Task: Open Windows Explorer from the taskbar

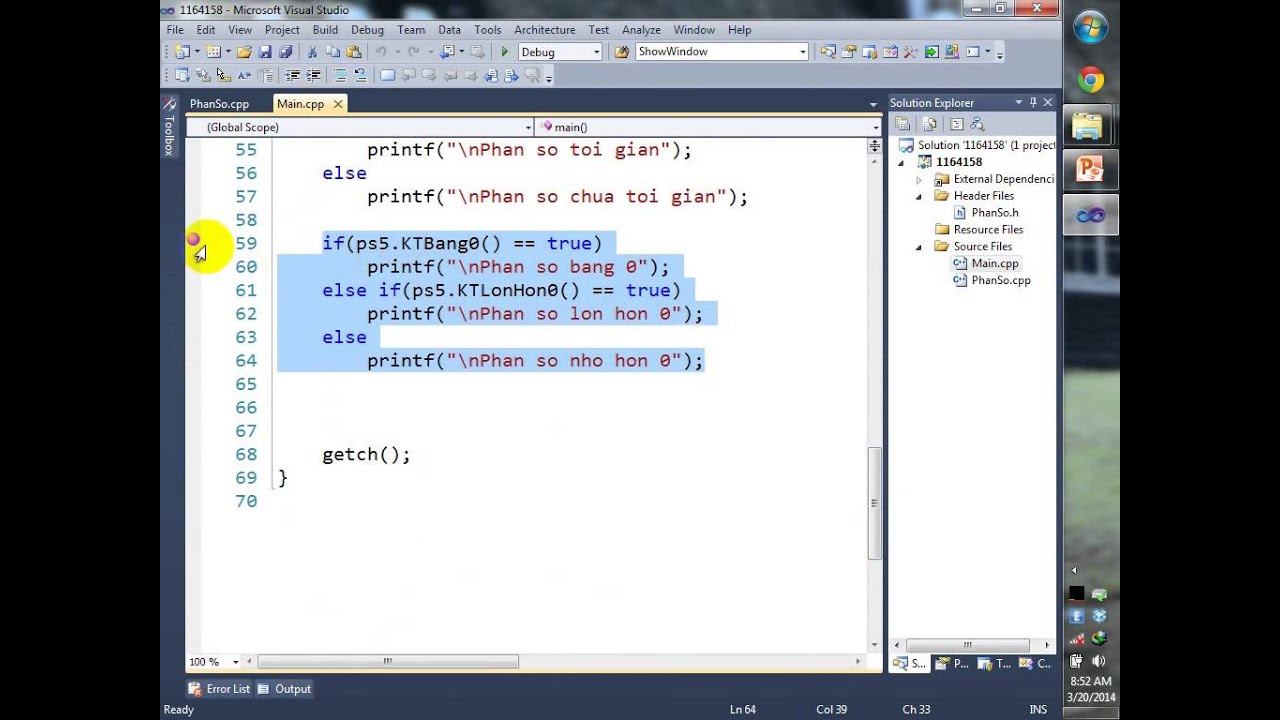Action: tap(1088, 126)
